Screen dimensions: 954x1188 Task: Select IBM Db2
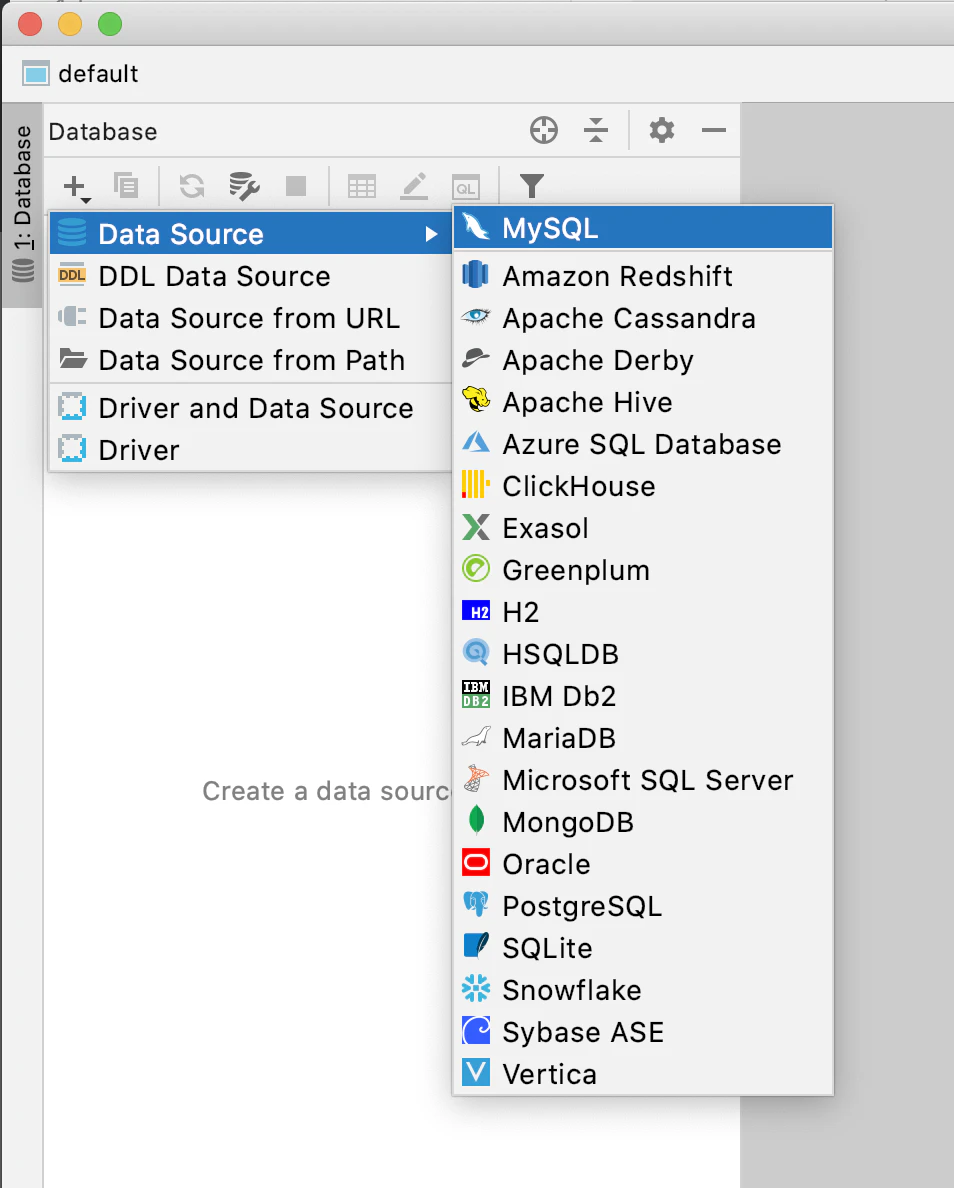click(x=643, y=696)
